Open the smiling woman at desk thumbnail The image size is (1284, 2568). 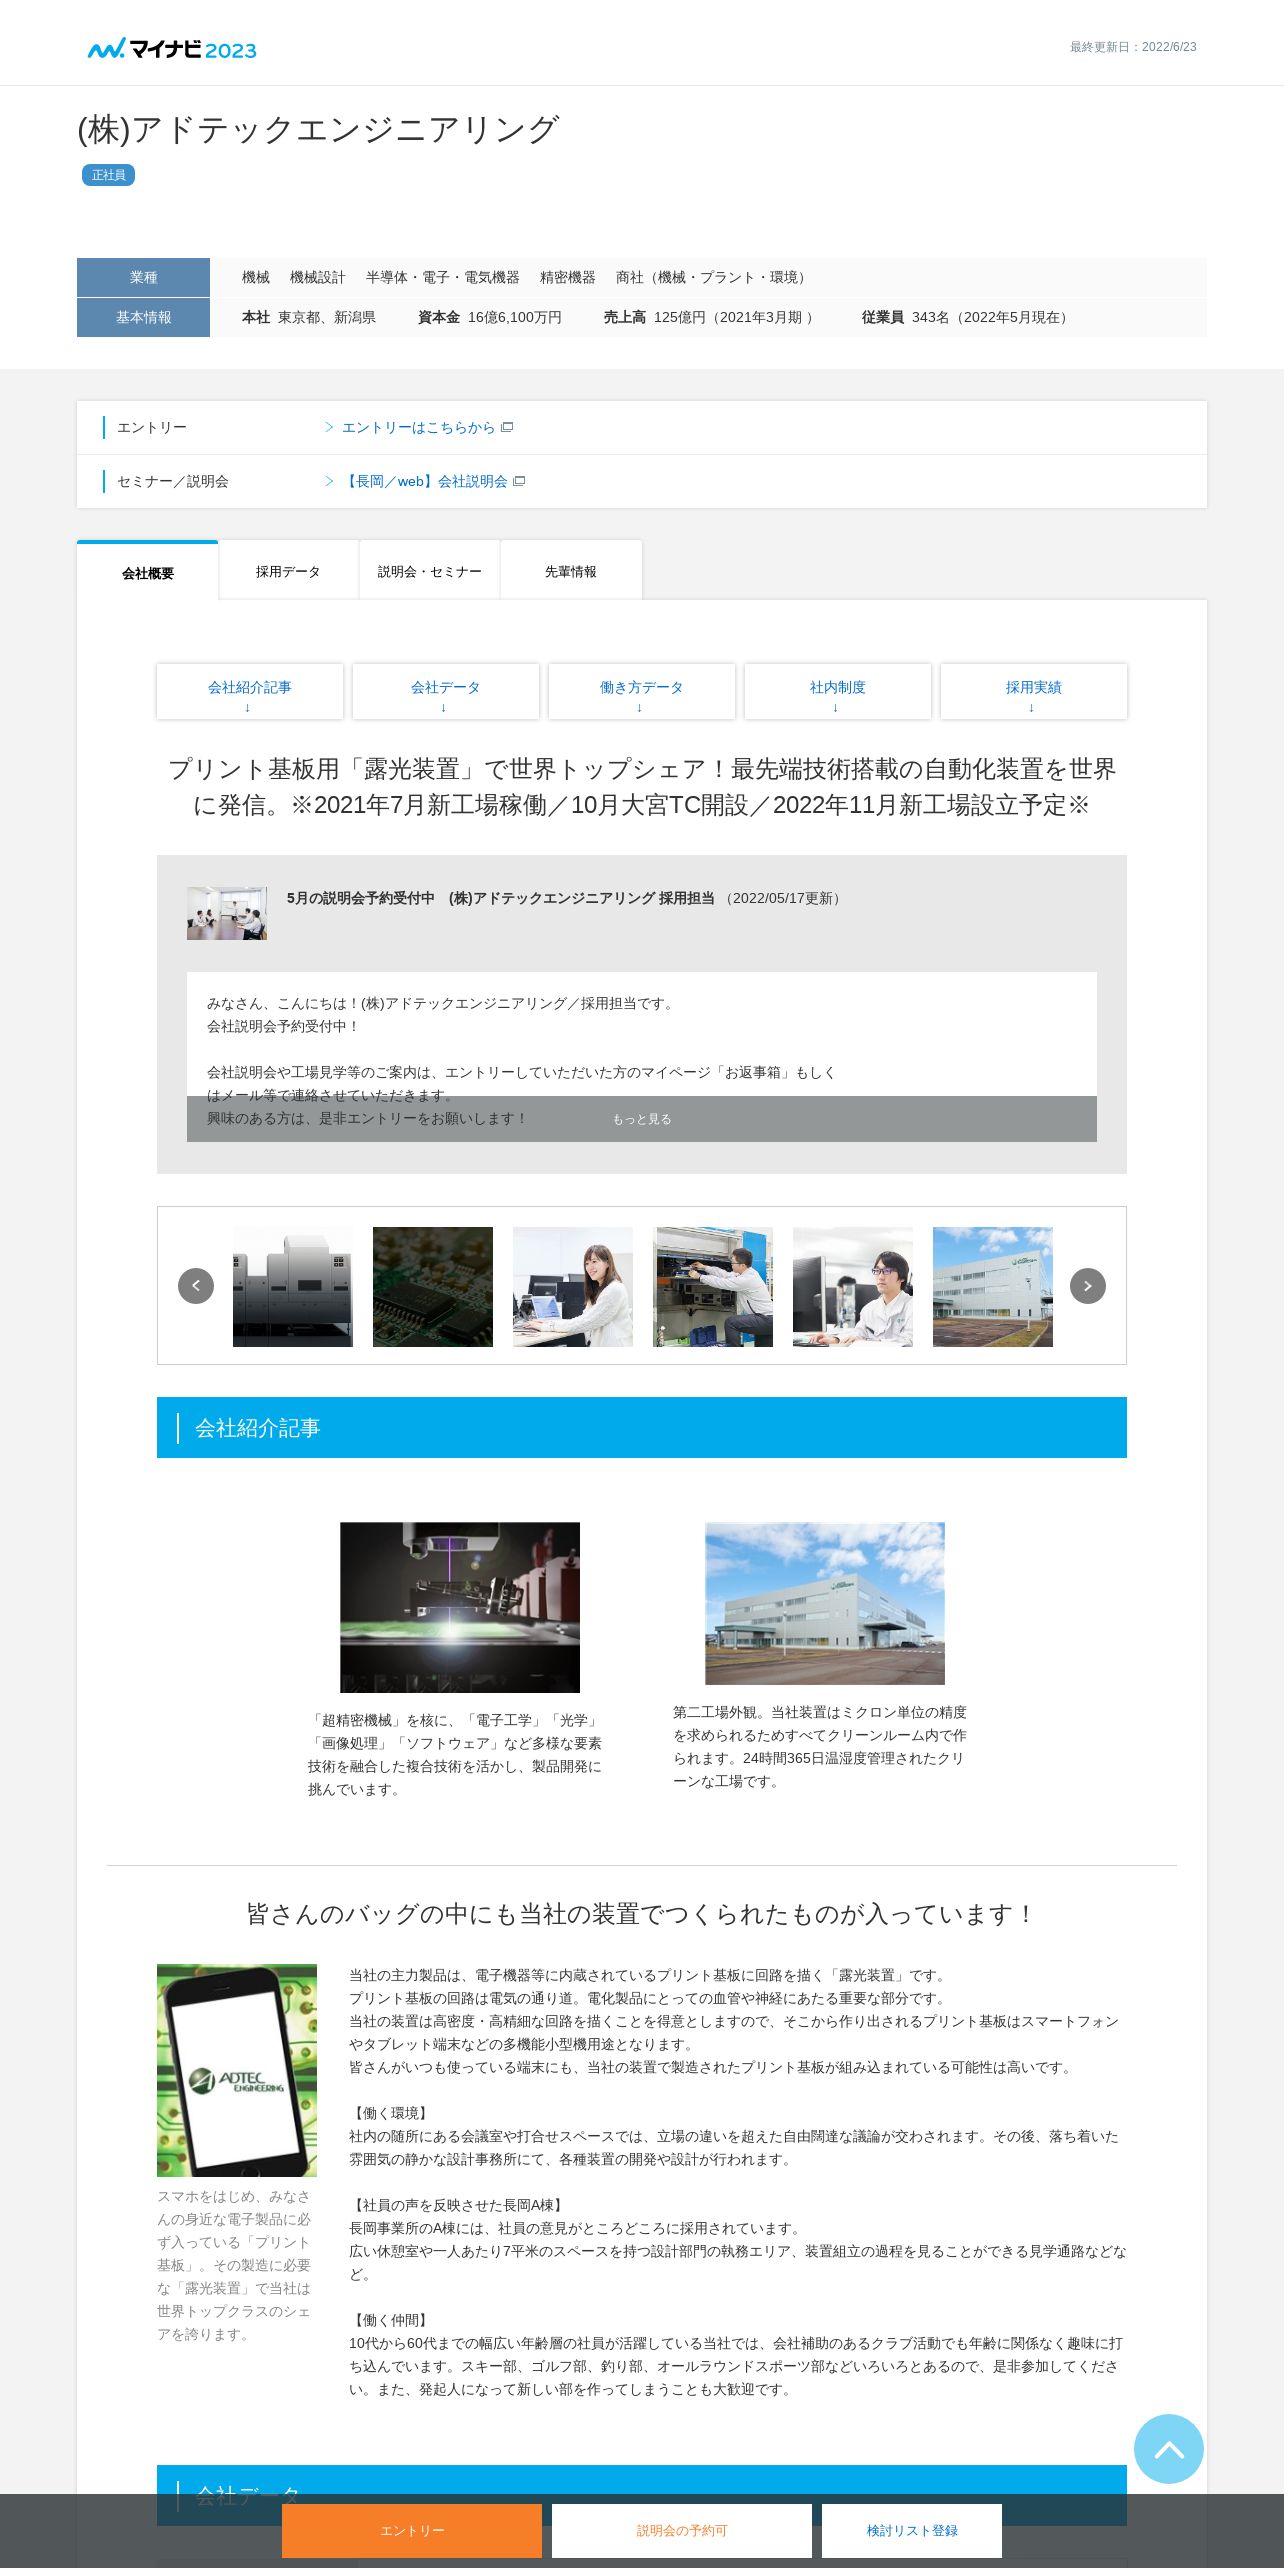click(x=573, y=1287)
